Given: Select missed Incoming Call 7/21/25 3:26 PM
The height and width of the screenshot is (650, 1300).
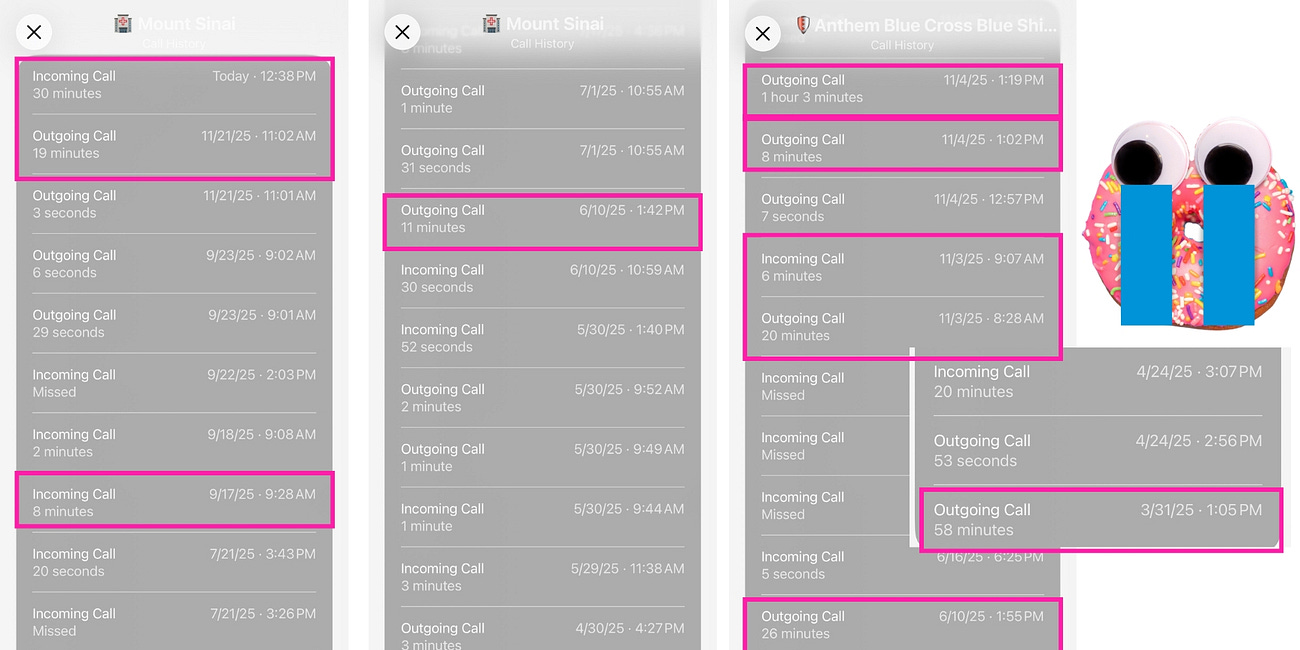Looking at the screenshot, I should click(x=174, y=622).
